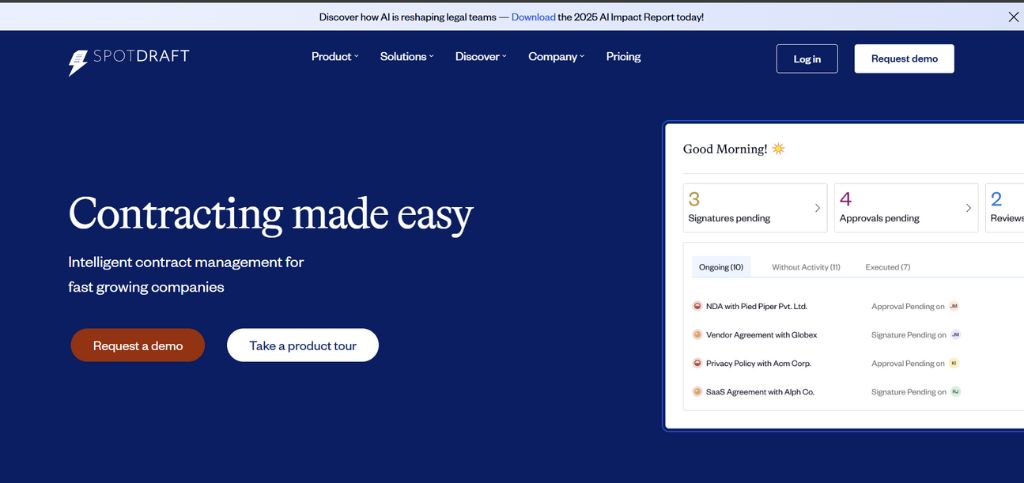Click the orange Request a demo button

(x=138, y=345)
